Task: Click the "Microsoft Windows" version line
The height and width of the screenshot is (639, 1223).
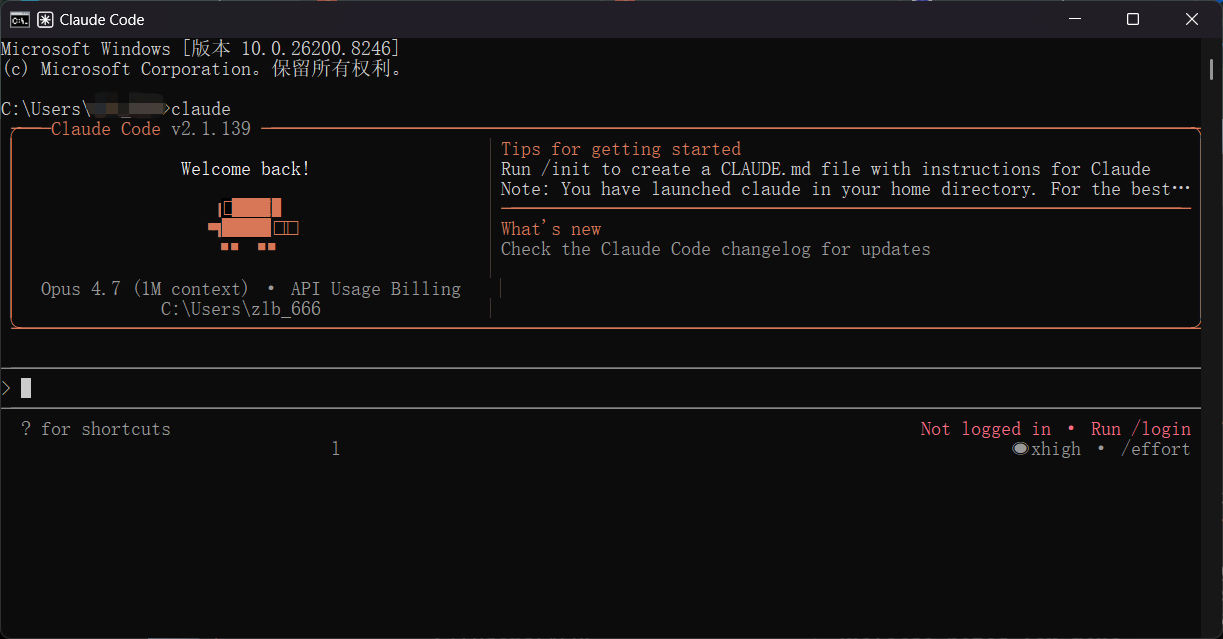Action: click(x=200, y=49)
